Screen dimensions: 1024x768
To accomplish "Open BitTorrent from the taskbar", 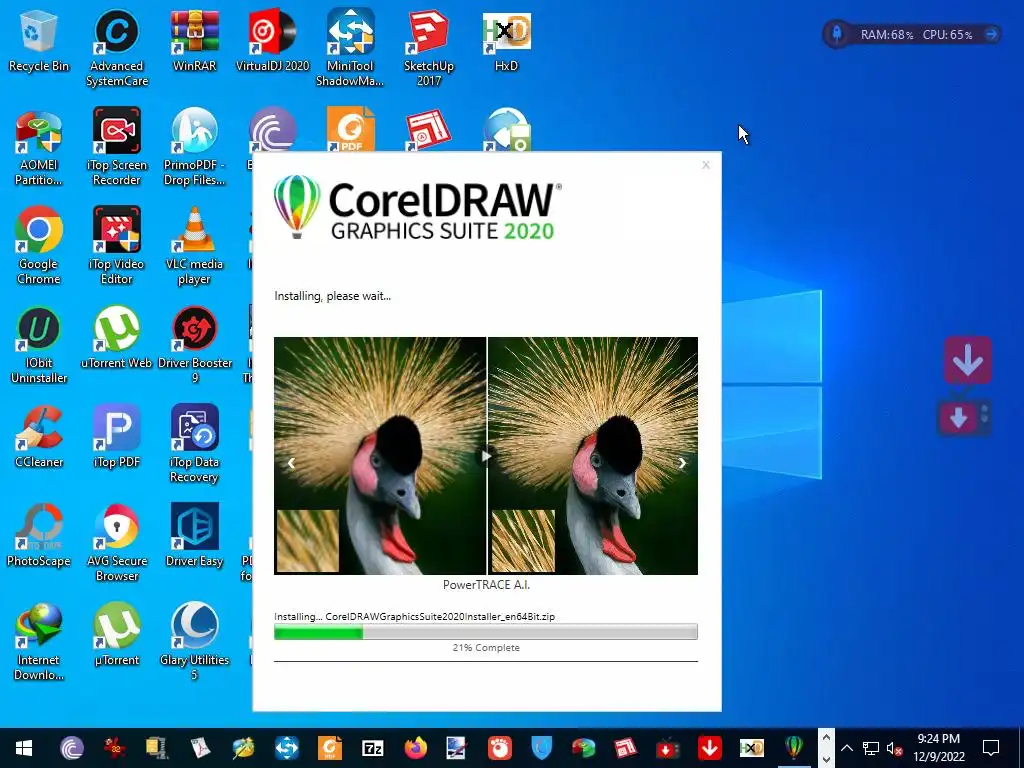I will click(72, 748).
